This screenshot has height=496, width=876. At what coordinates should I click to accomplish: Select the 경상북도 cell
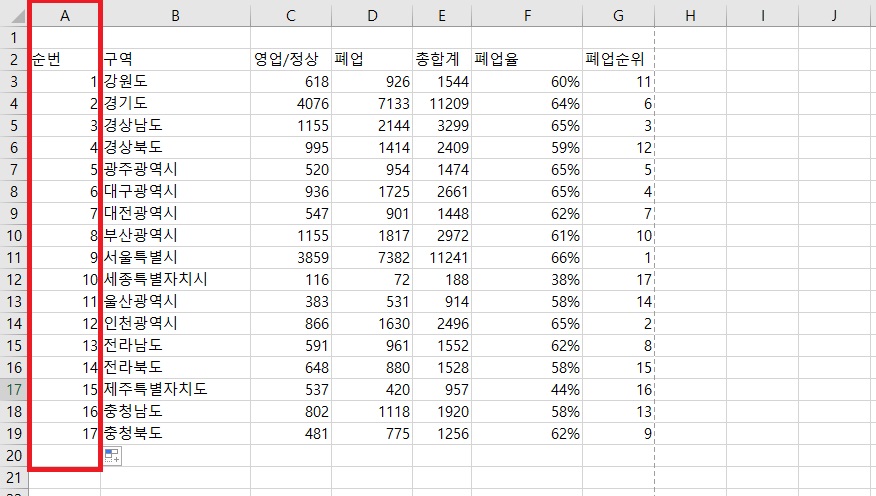[175, 148]
